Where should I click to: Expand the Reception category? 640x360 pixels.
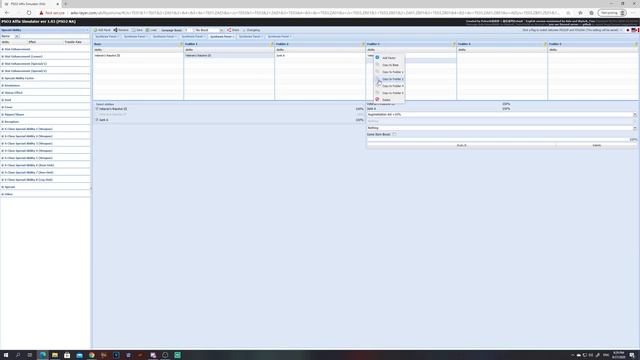[45, 122]
